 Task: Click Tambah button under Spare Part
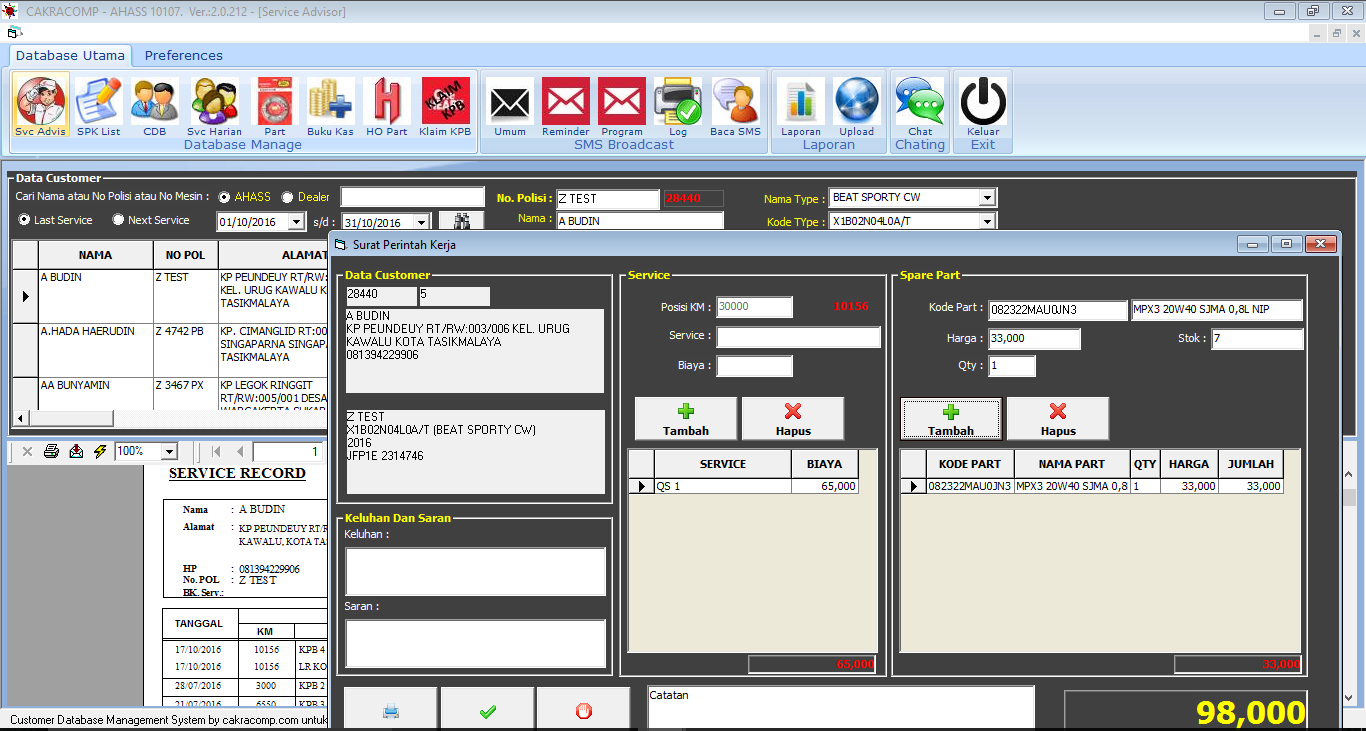coord(950,419)
